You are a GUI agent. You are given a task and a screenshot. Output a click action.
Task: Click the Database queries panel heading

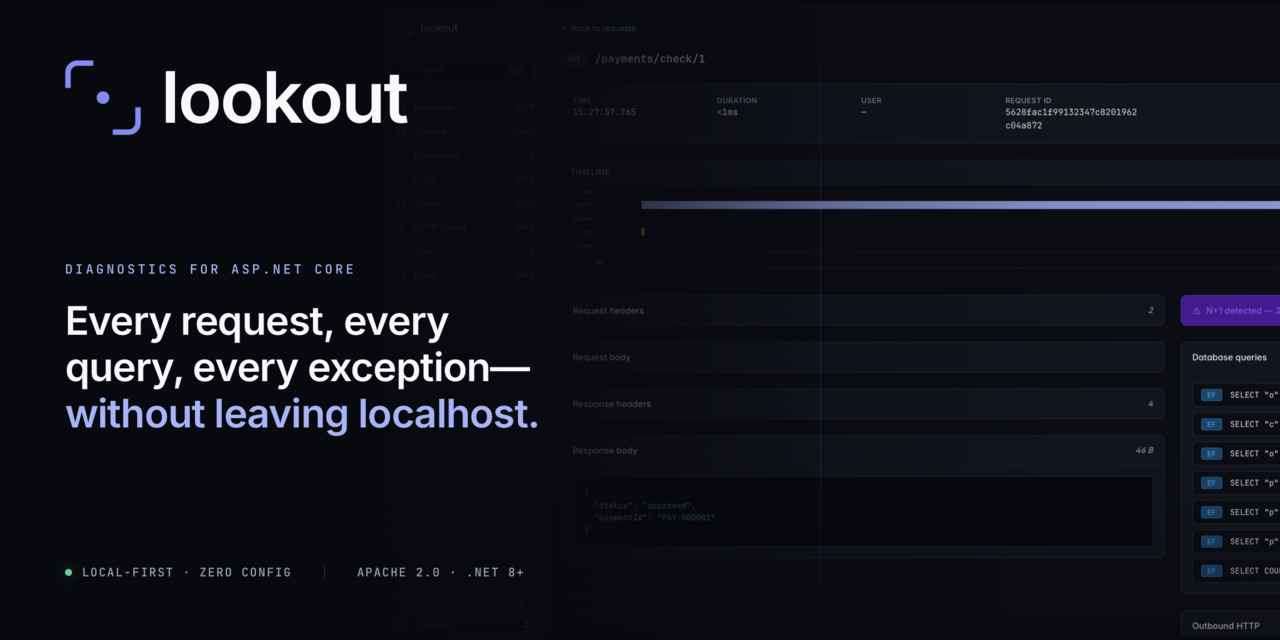click(1229, 357)
